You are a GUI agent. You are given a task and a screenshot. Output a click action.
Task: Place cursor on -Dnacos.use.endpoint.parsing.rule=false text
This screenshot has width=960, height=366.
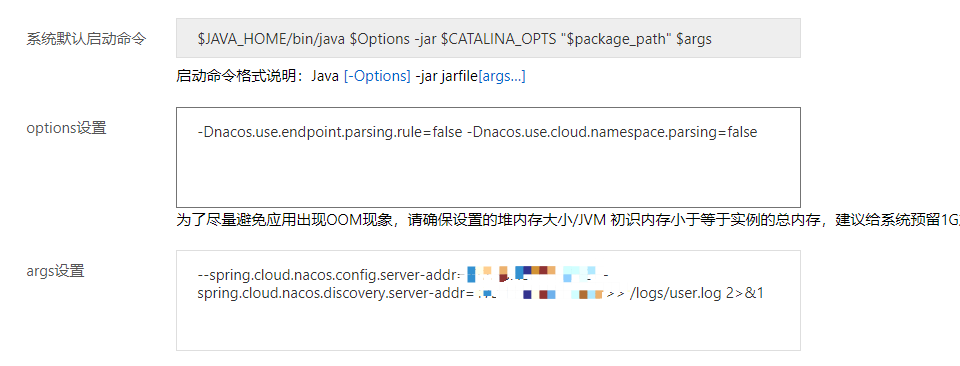(x=329, y=132)
